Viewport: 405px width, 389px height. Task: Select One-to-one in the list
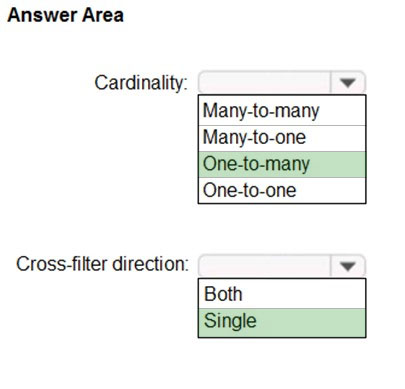(282, 190)
